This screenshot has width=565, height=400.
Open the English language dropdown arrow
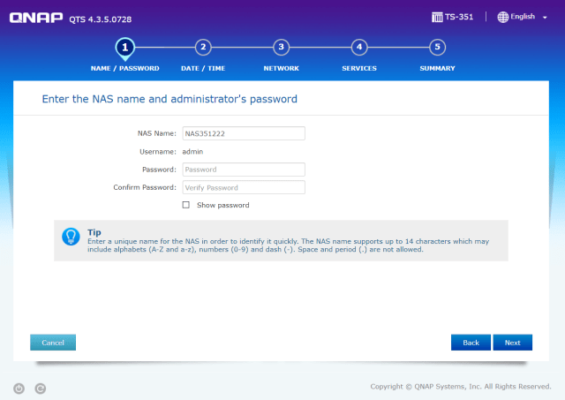point(545,17)
